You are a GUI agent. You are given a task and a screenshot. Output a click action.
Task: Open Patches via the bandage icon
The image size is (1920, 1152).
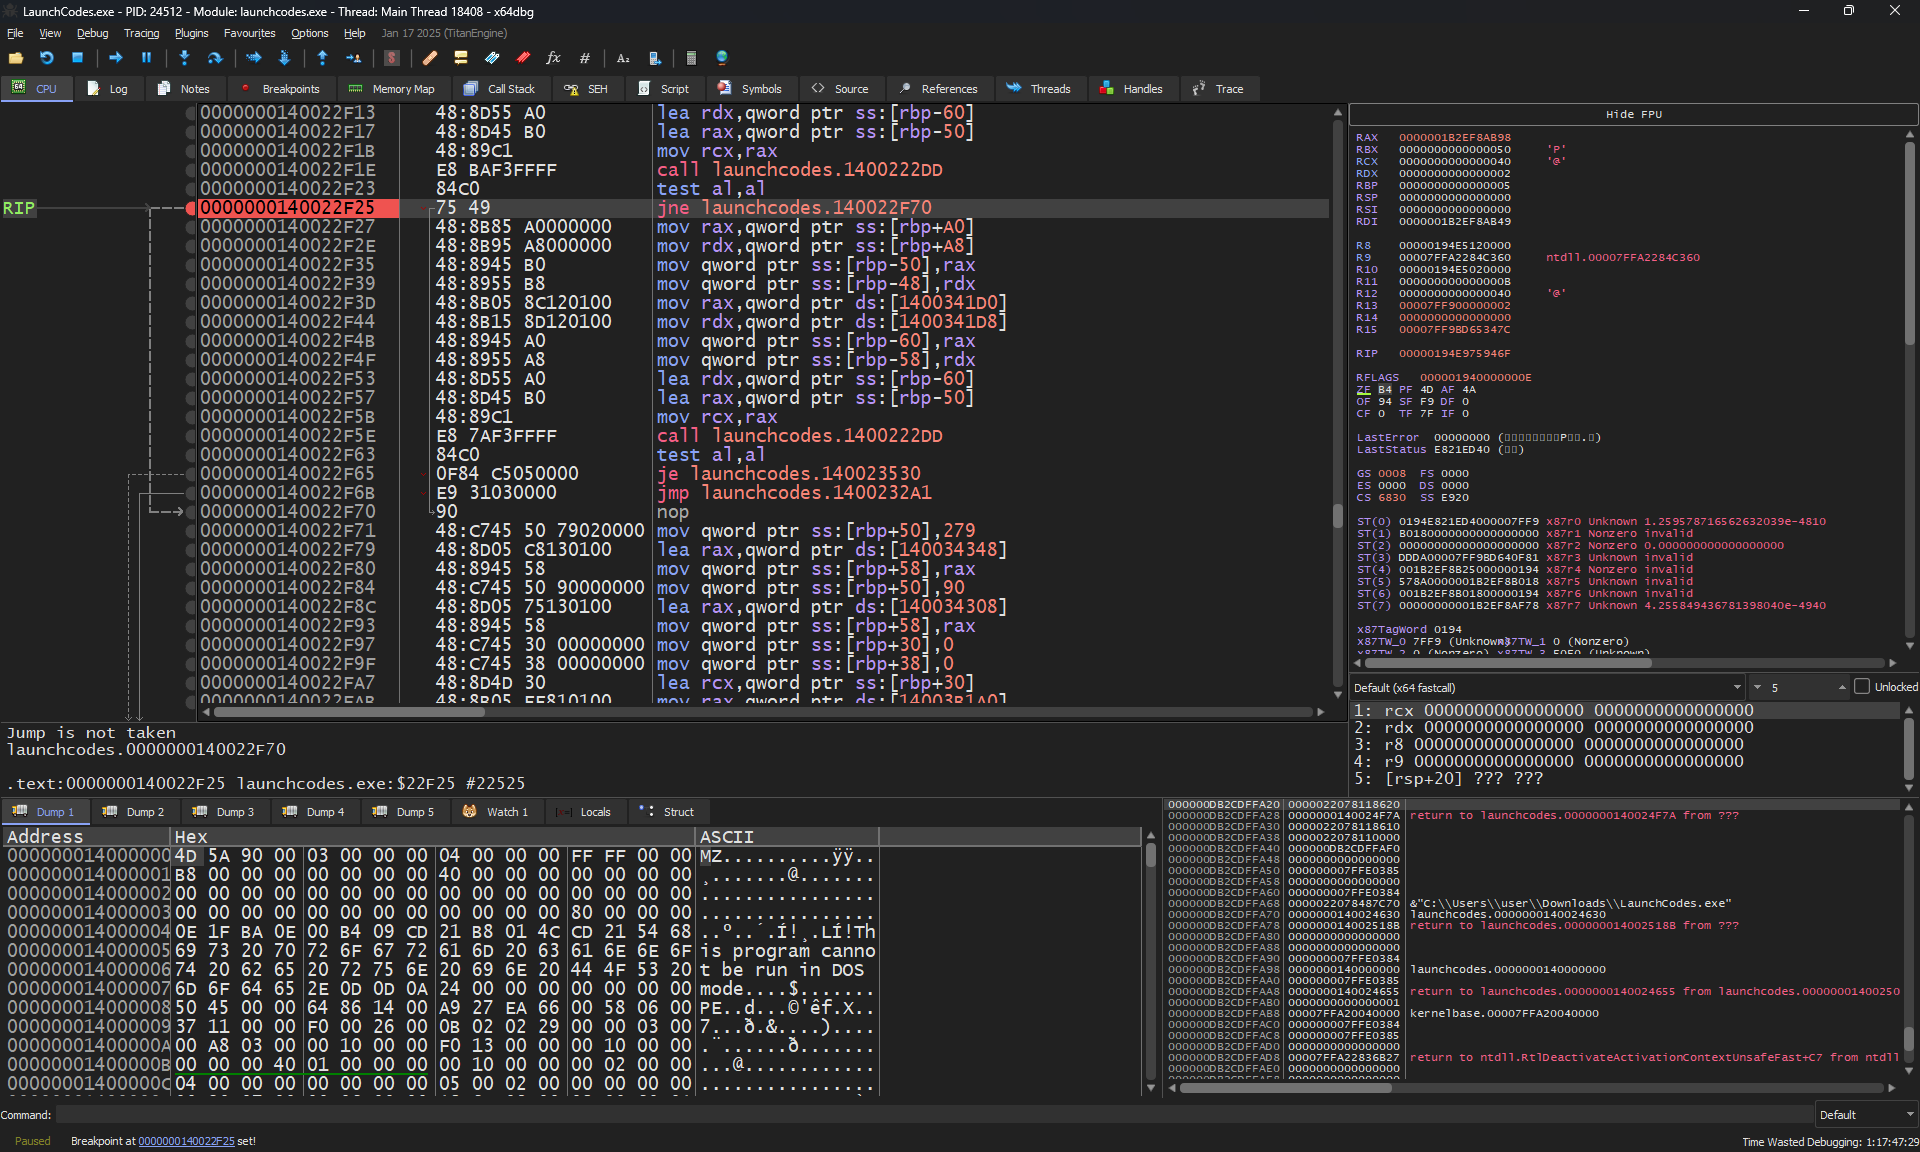(430, 58)
